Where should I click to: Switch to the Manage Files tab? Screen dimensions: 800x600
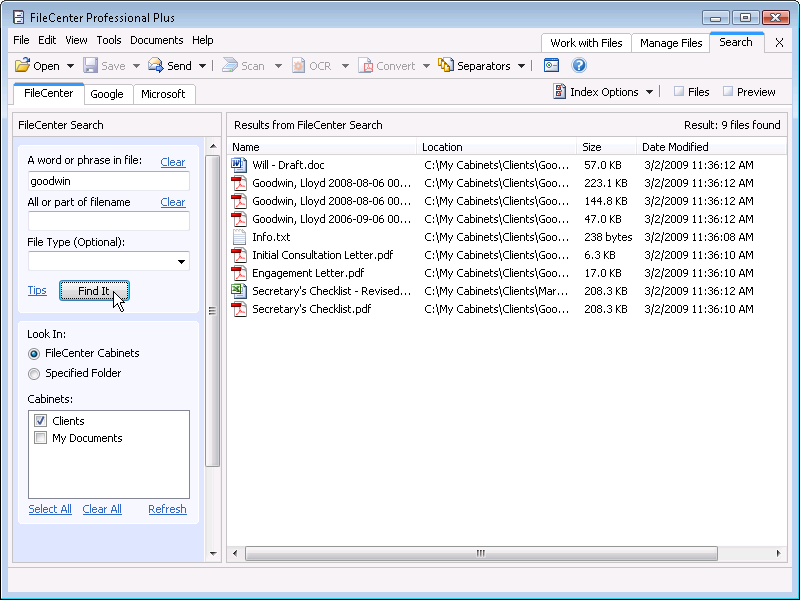(x=671, y=43)
